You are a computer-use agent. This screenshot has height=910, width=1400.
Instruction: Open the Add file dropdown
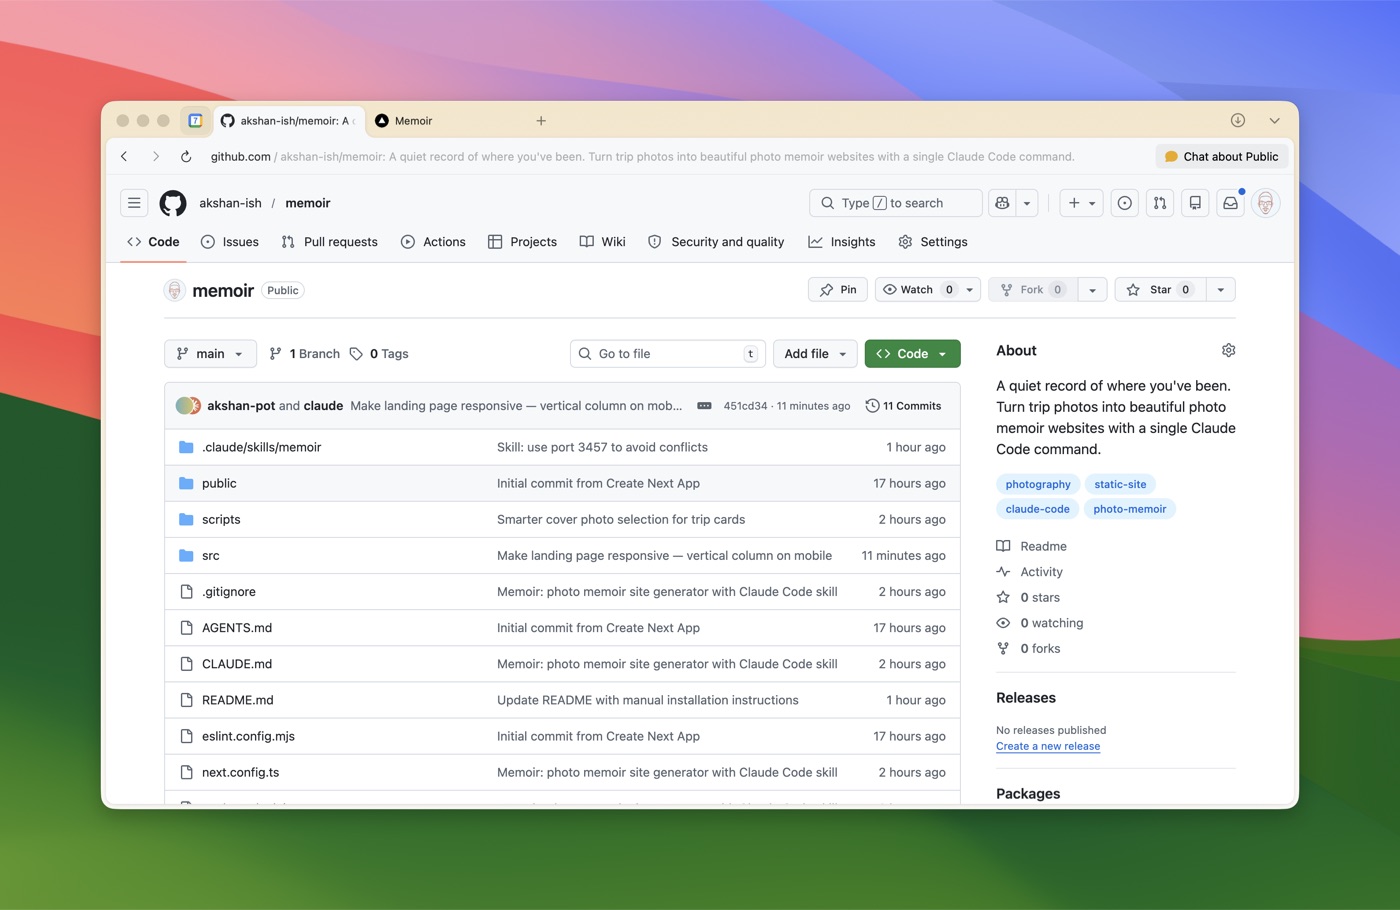(814, 353)
